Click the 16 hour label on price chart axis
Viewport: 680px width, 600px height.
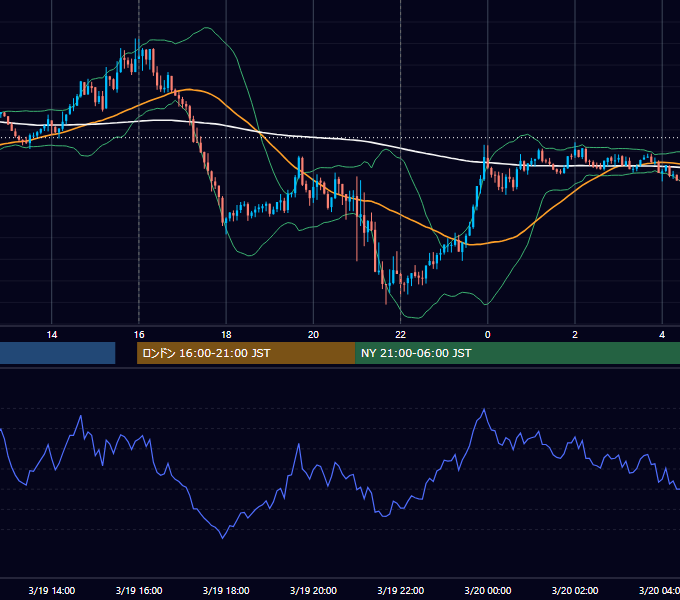coord(139,335)
